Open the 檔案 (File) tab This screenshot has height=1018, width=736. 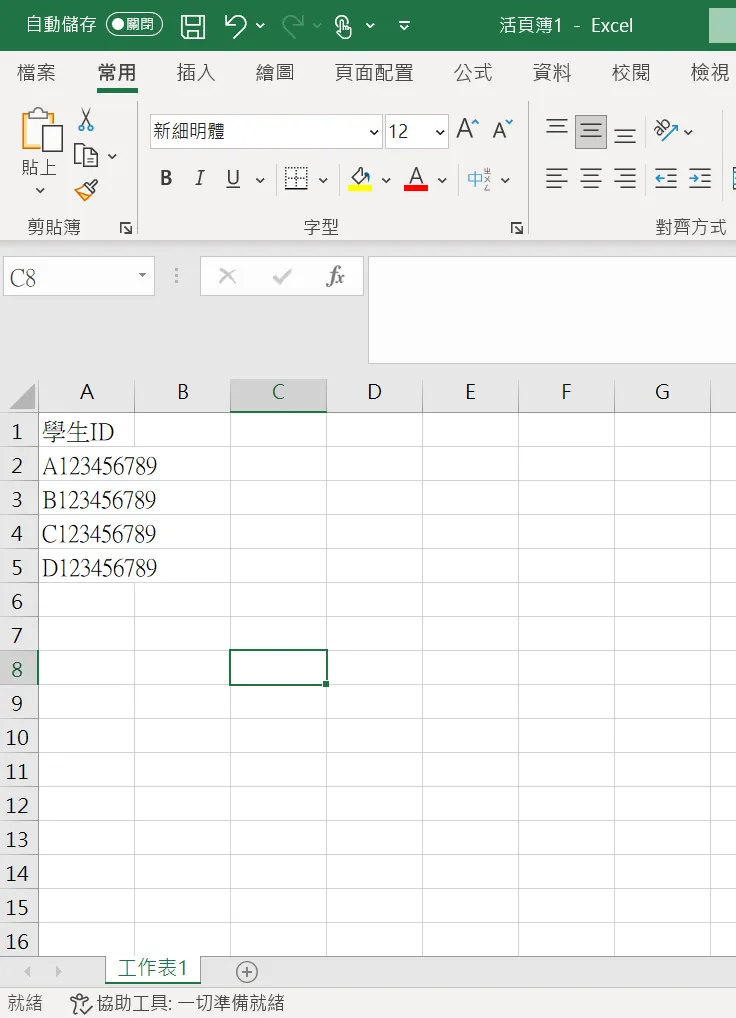(36, 73)
